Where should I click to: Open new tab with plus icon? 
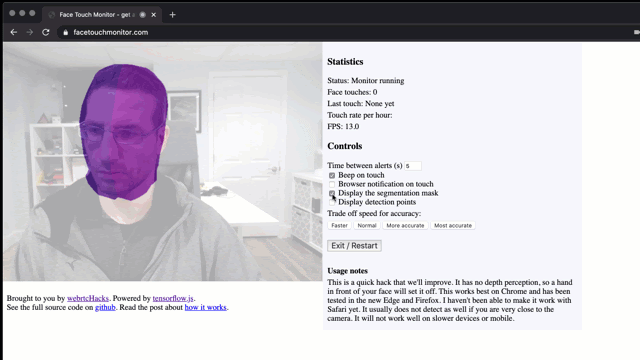[x=172, y=15]
